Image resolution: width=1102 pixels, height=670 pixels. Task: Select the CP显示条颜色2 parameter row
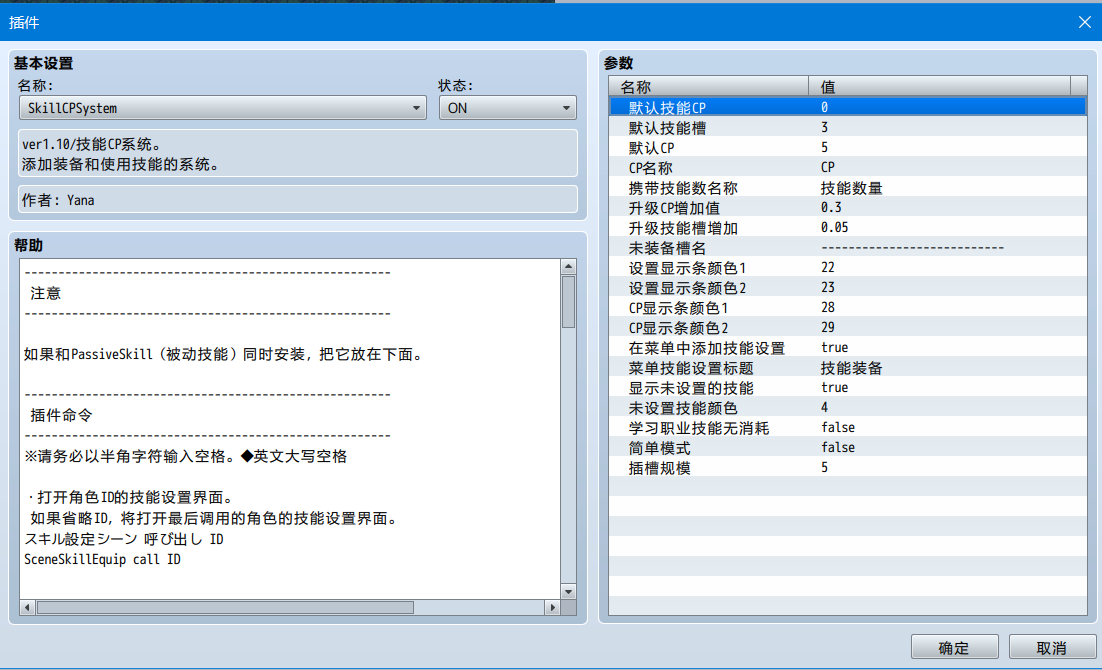(848, 328)
